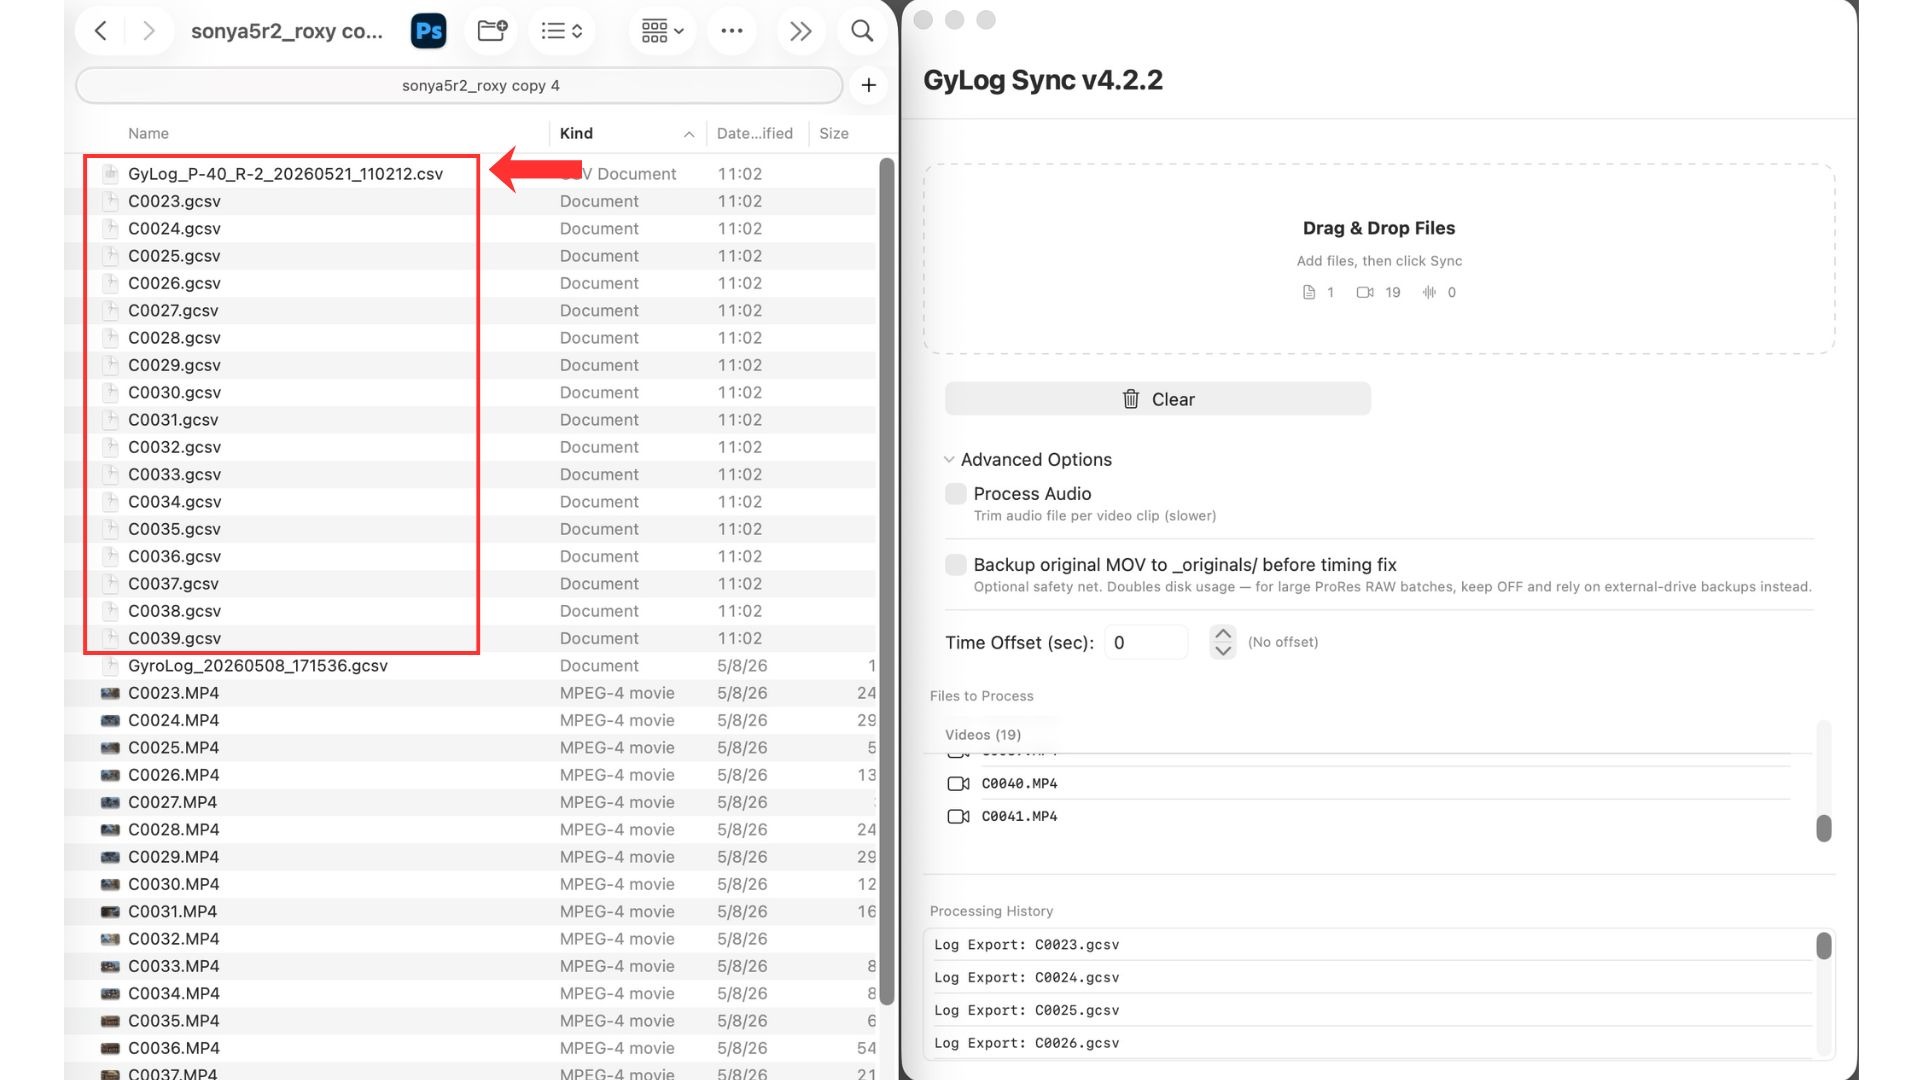Click the log file count icon

[1309, 292]
